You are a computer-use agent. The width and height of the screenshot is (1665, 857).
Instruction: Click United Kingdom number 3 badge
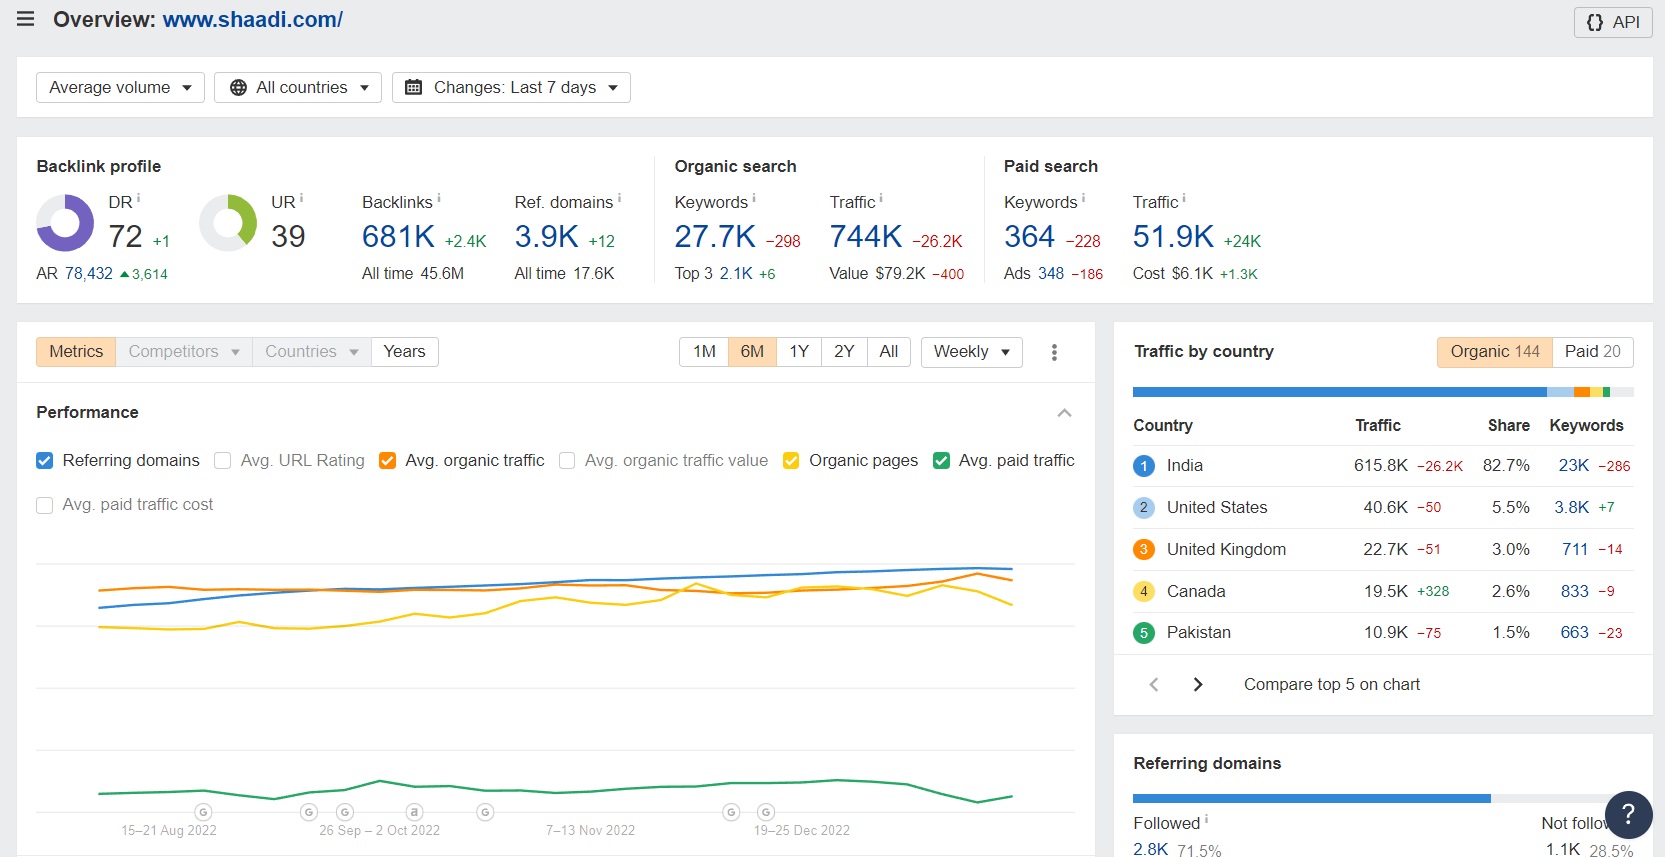1144,550
